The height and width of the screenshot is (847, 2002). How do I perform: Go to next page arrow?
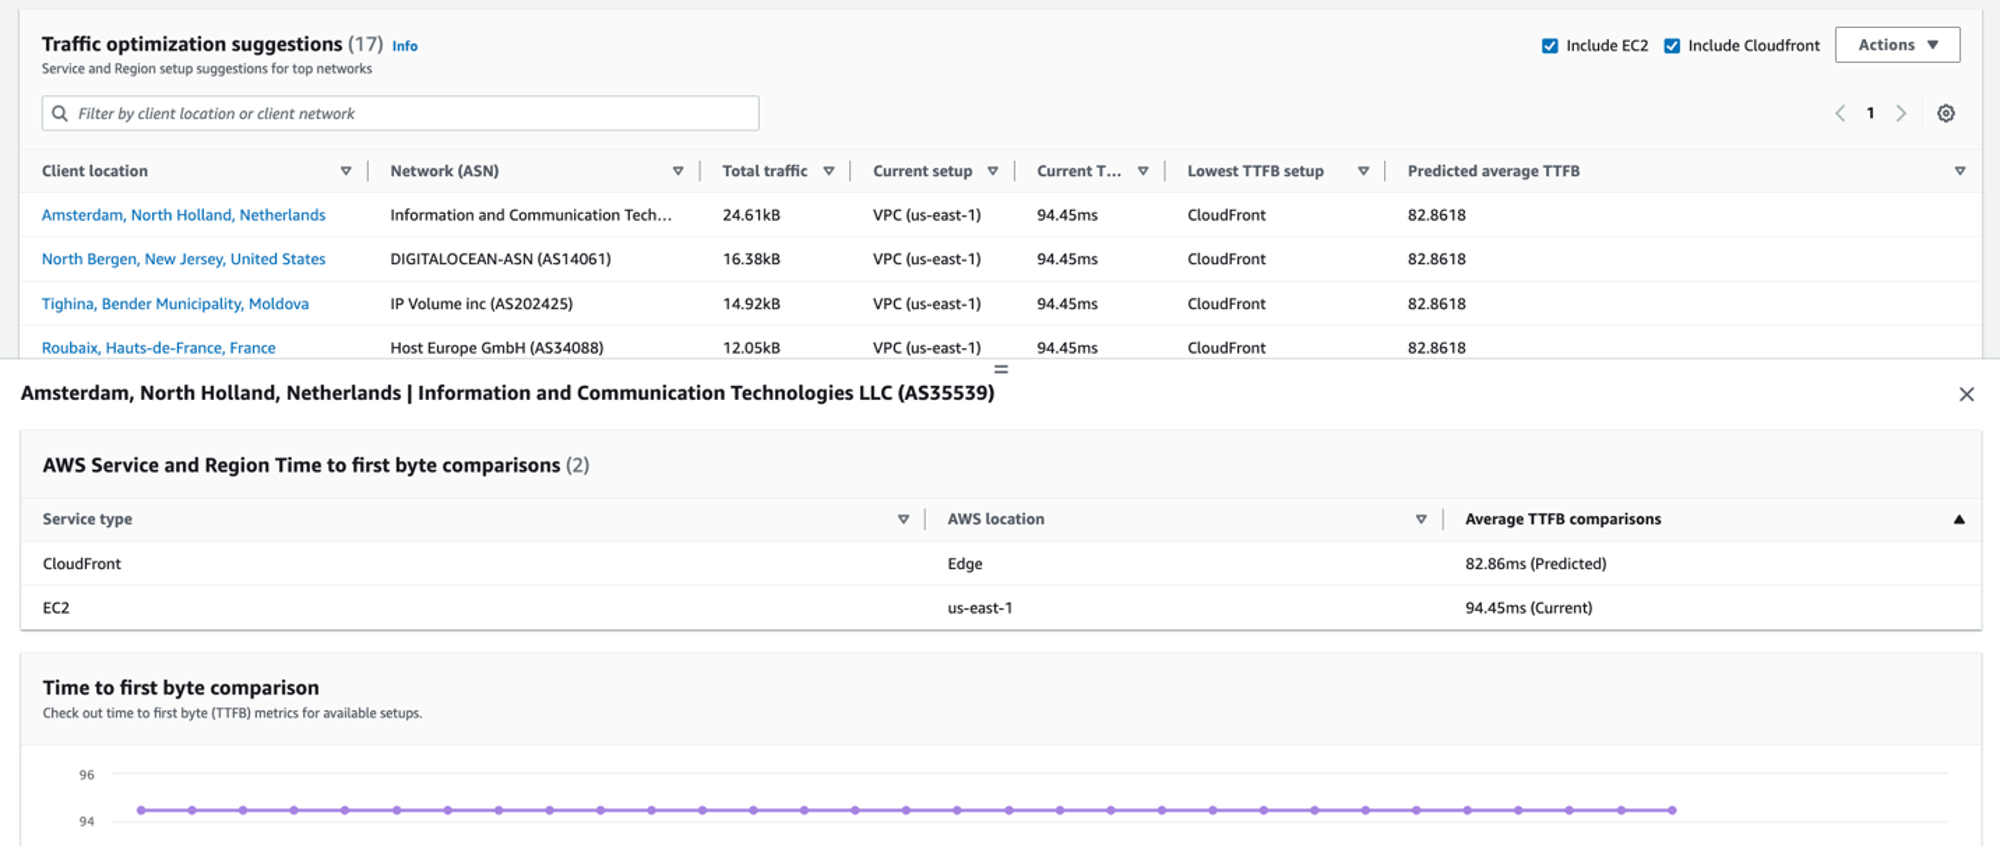pos(1901,113)
